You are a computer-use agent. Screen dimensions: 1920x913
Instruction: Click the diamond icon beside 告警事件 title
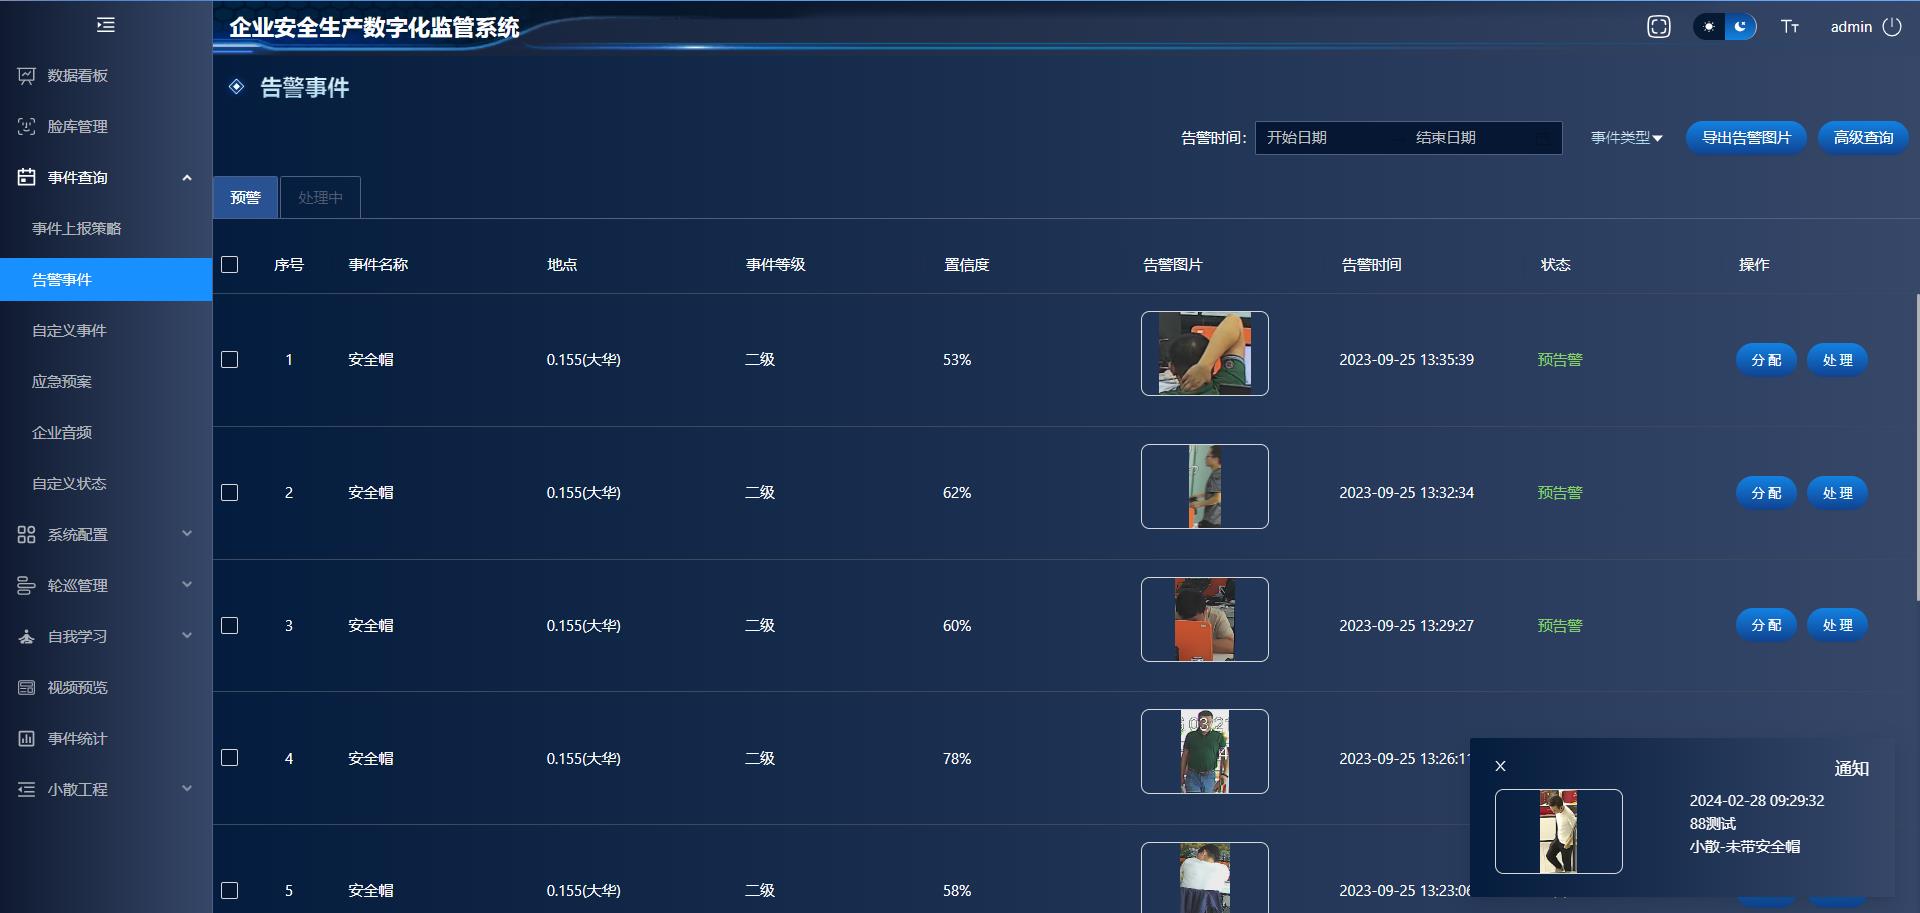(x=237, y=87)
